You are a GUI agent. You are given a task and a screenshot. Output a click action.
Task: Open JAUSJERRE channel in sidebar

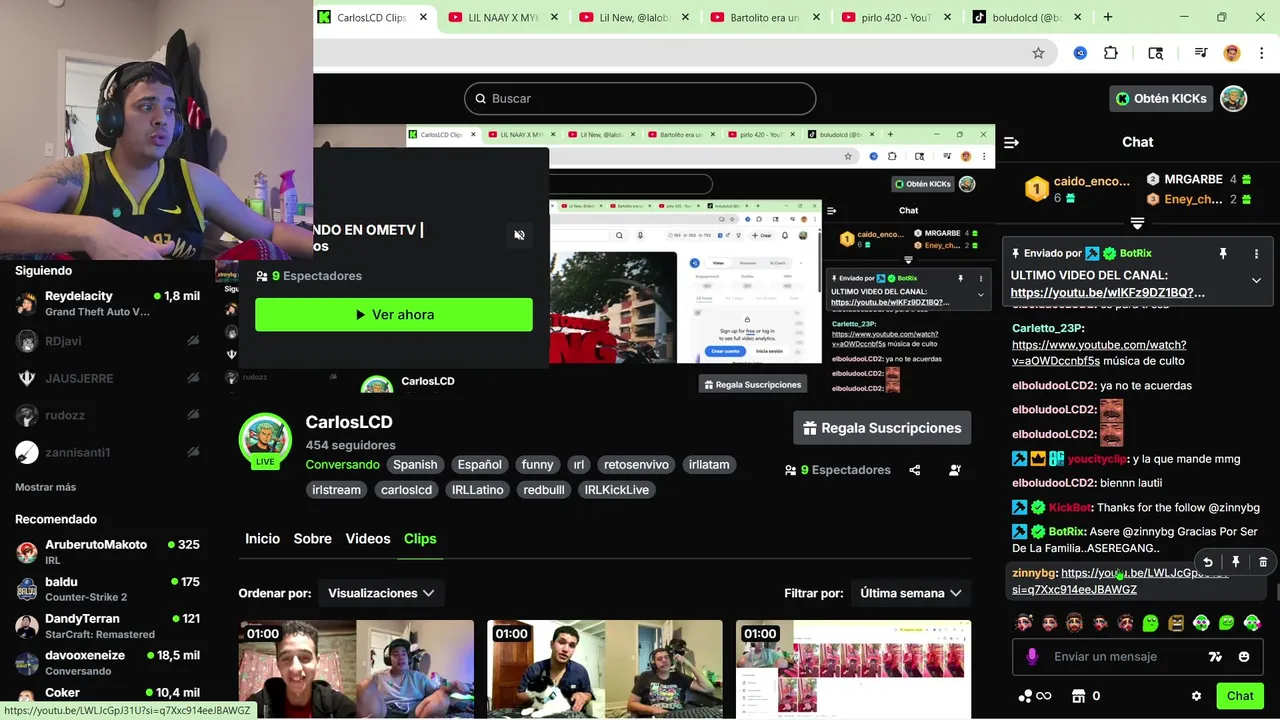[108, 378]
